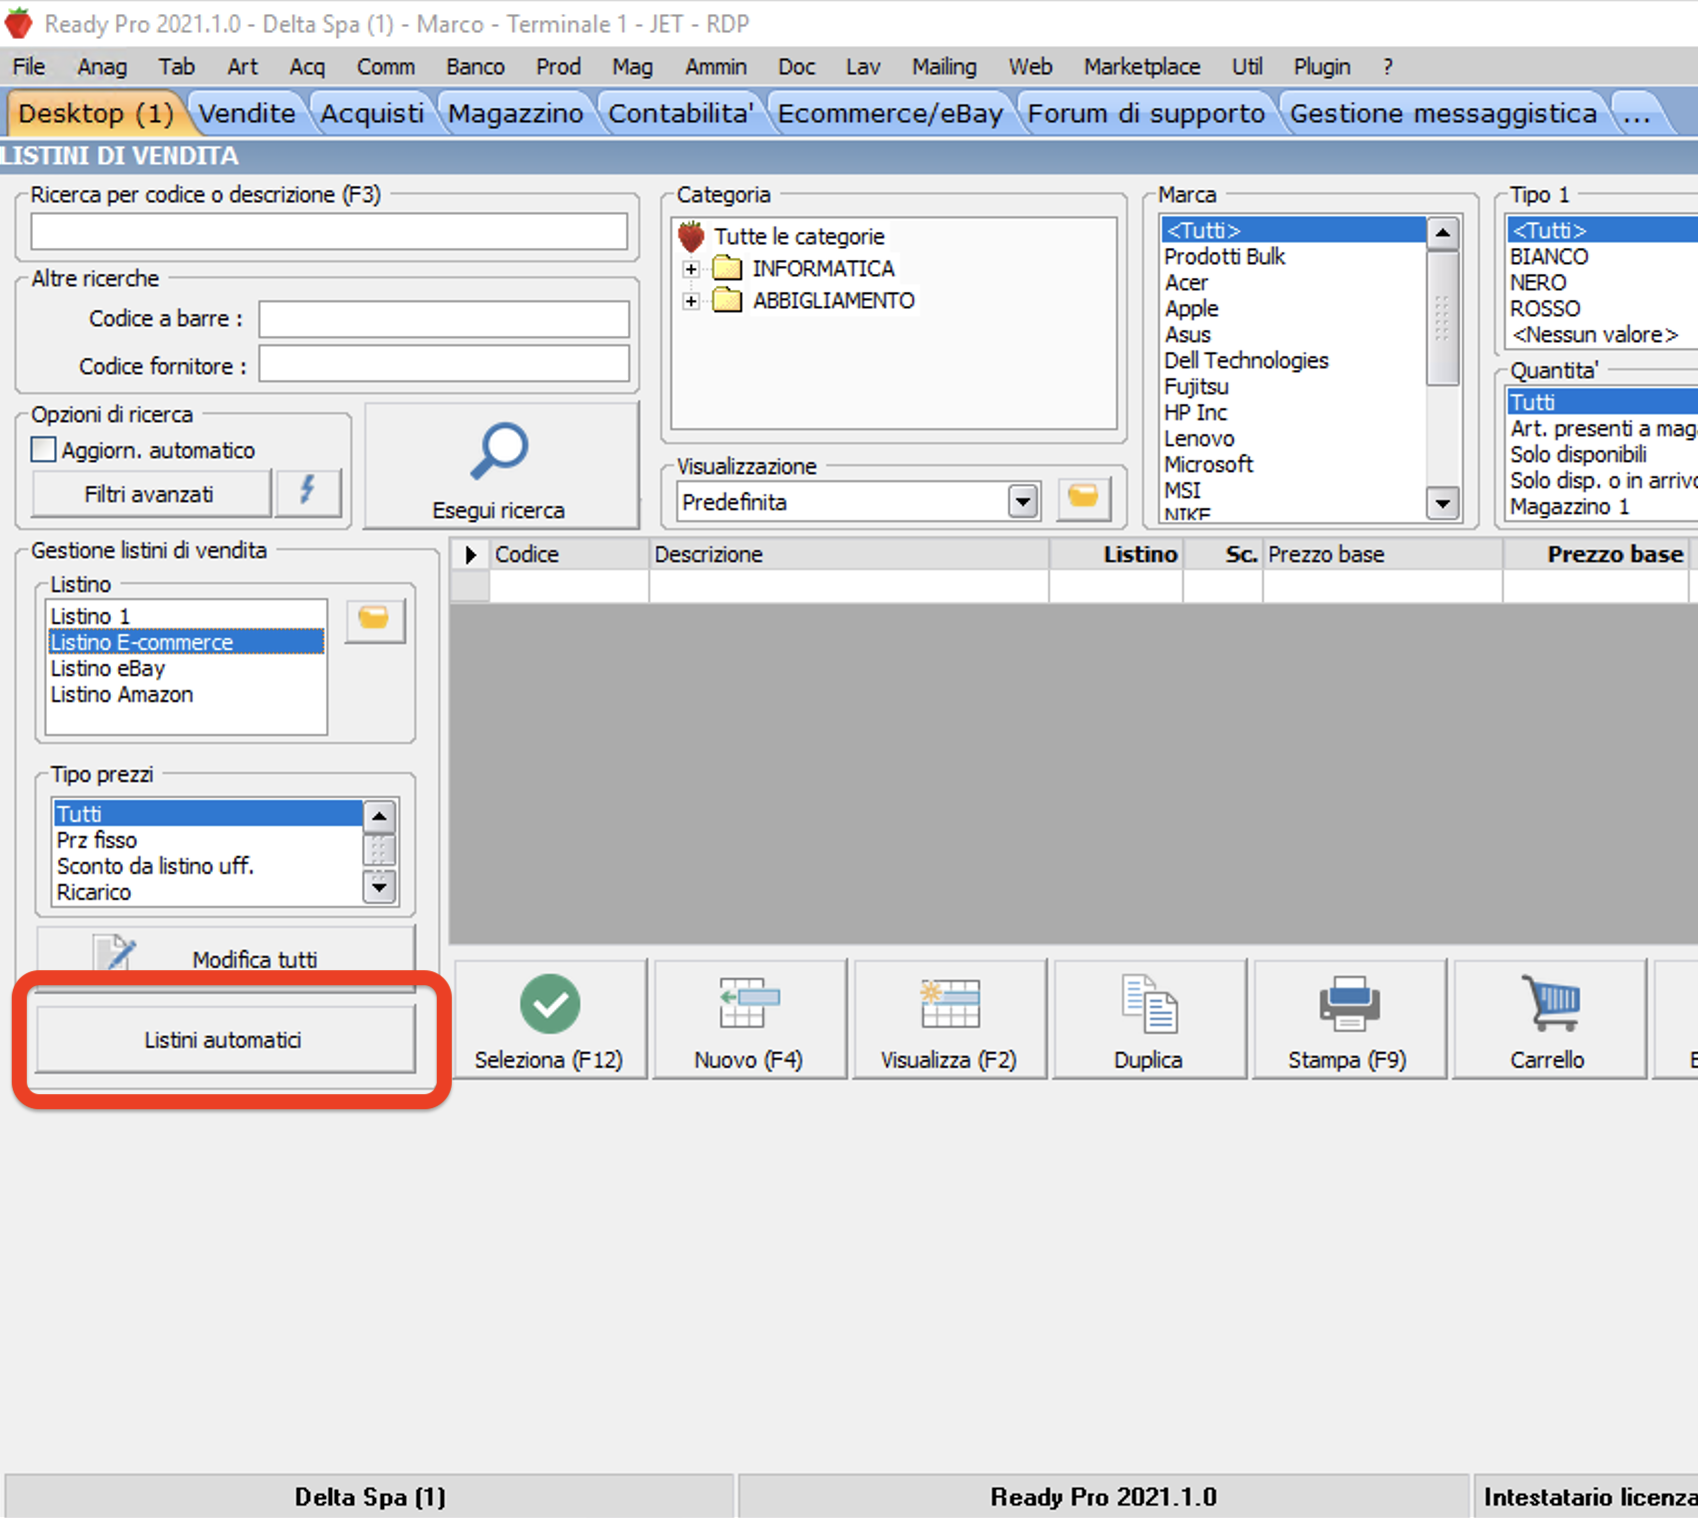Open the Anag menu
The image size is (1698, 1518).
coord(102,67)
